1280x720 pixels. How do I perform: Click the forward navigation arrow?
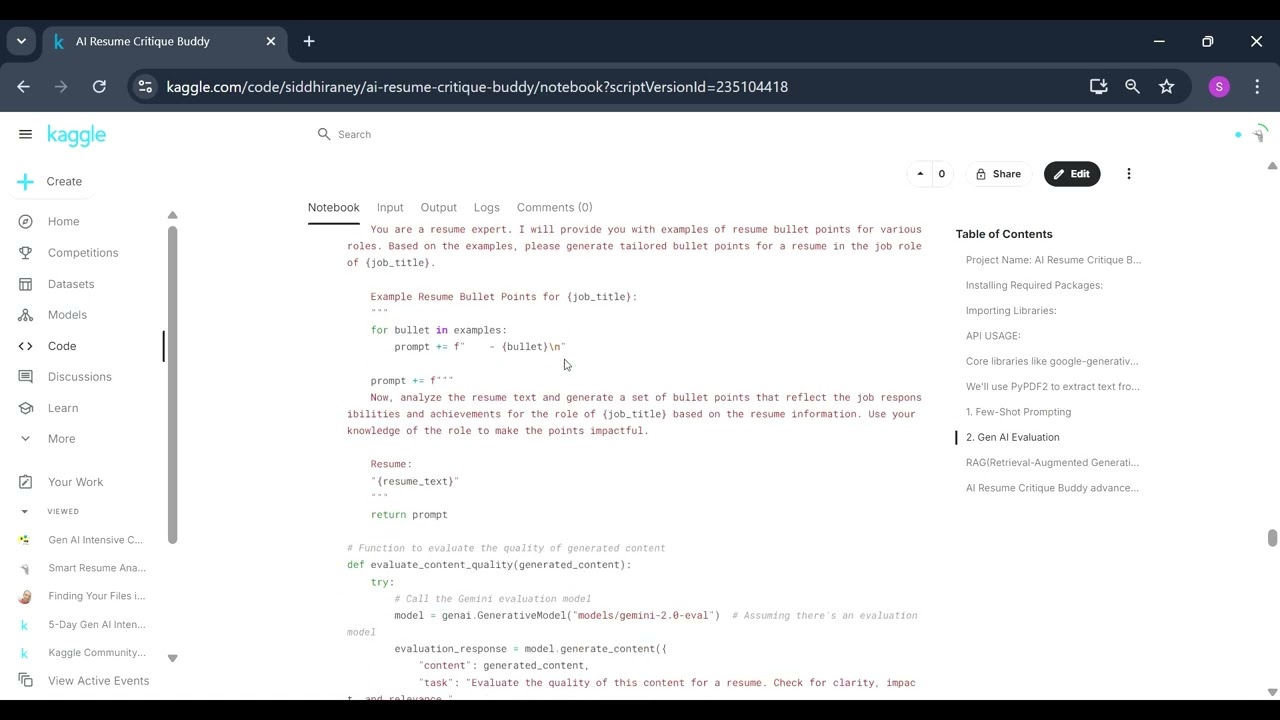[61, 87]
